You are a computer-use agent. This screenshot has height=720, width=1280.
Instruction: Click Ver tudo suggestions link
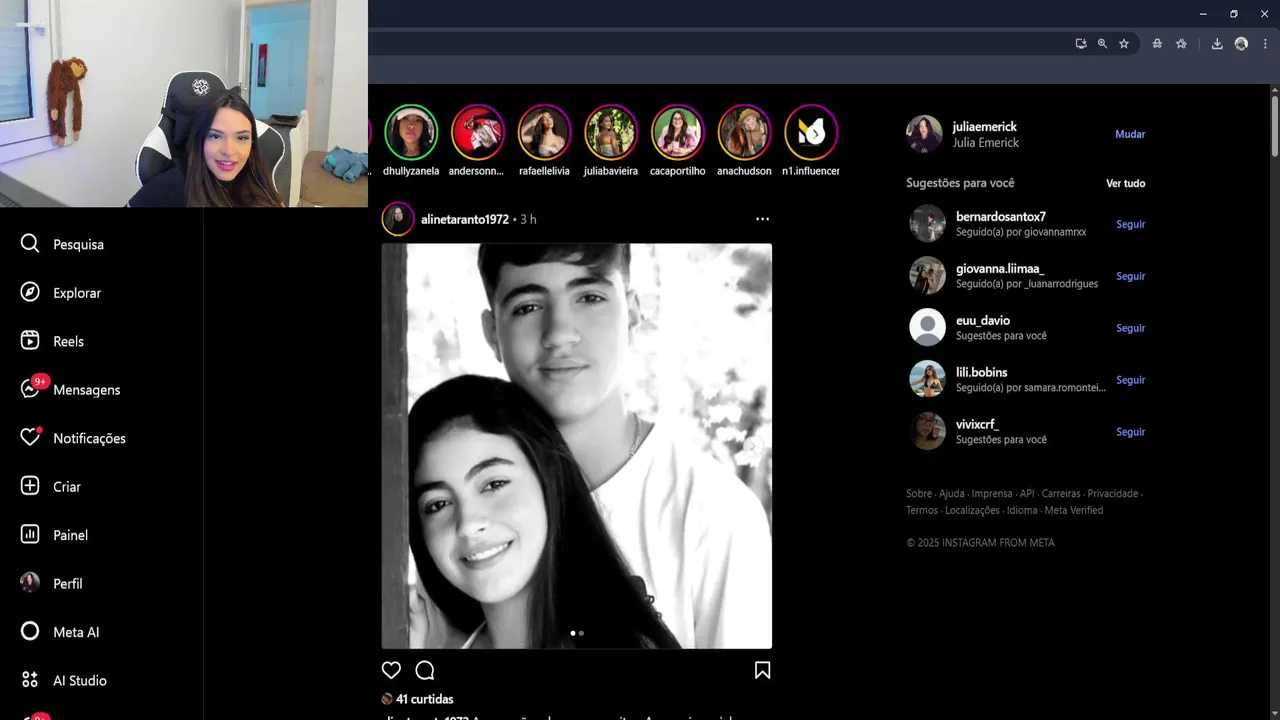coord(1126,183)
